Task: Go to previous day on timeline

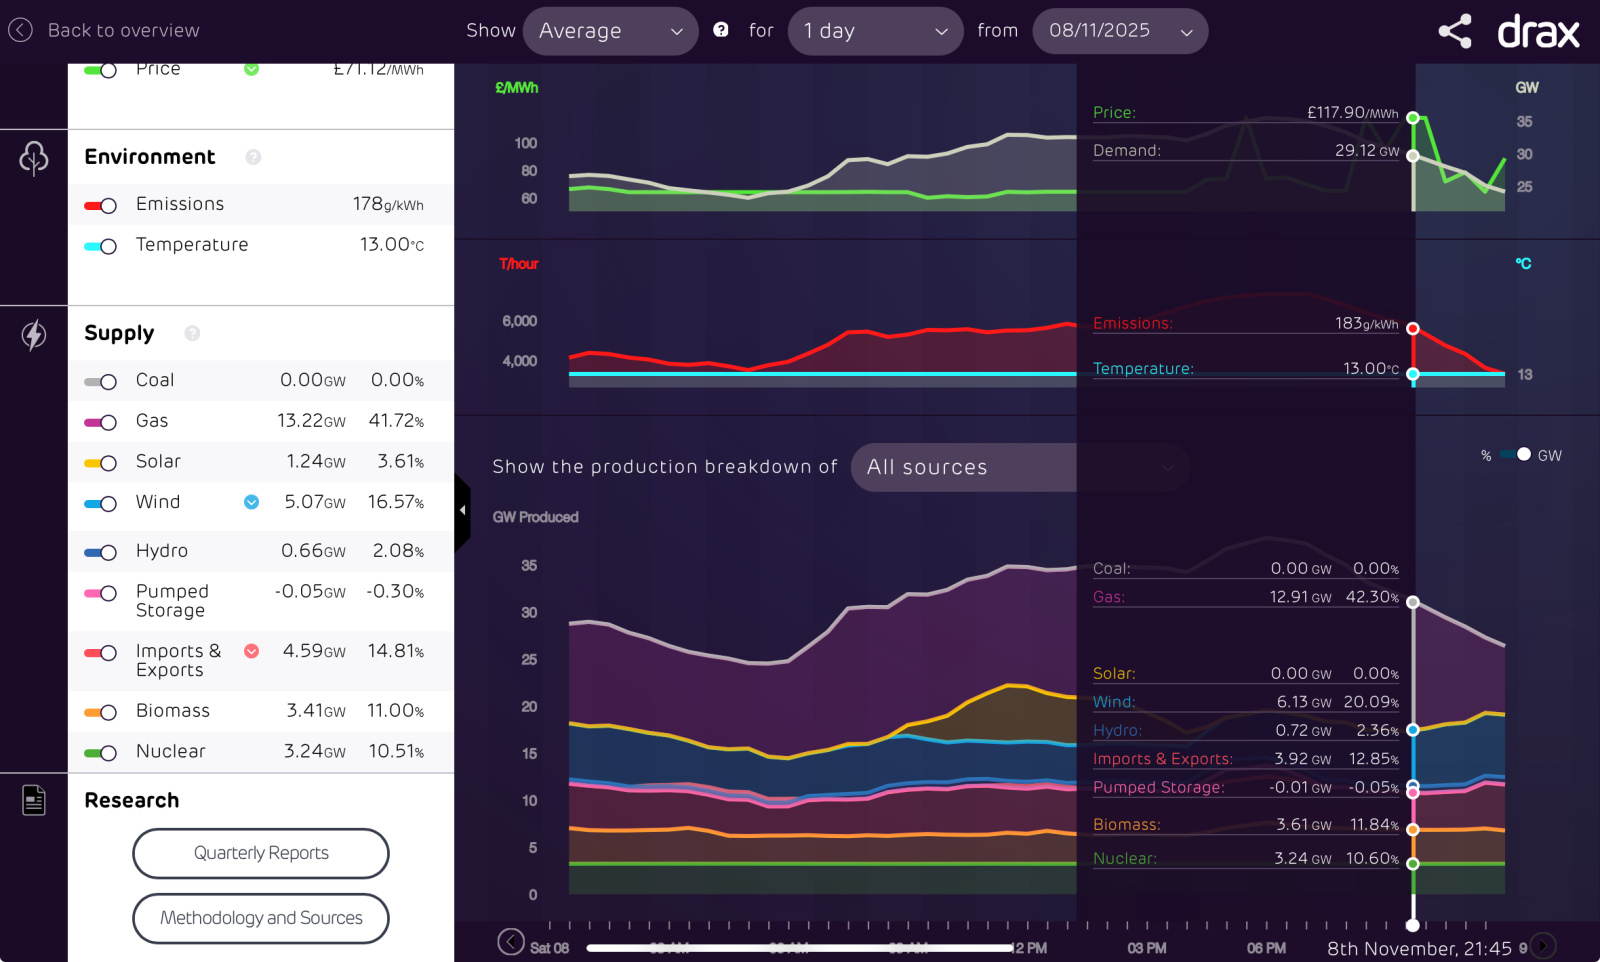Action: tap(511, 942)
